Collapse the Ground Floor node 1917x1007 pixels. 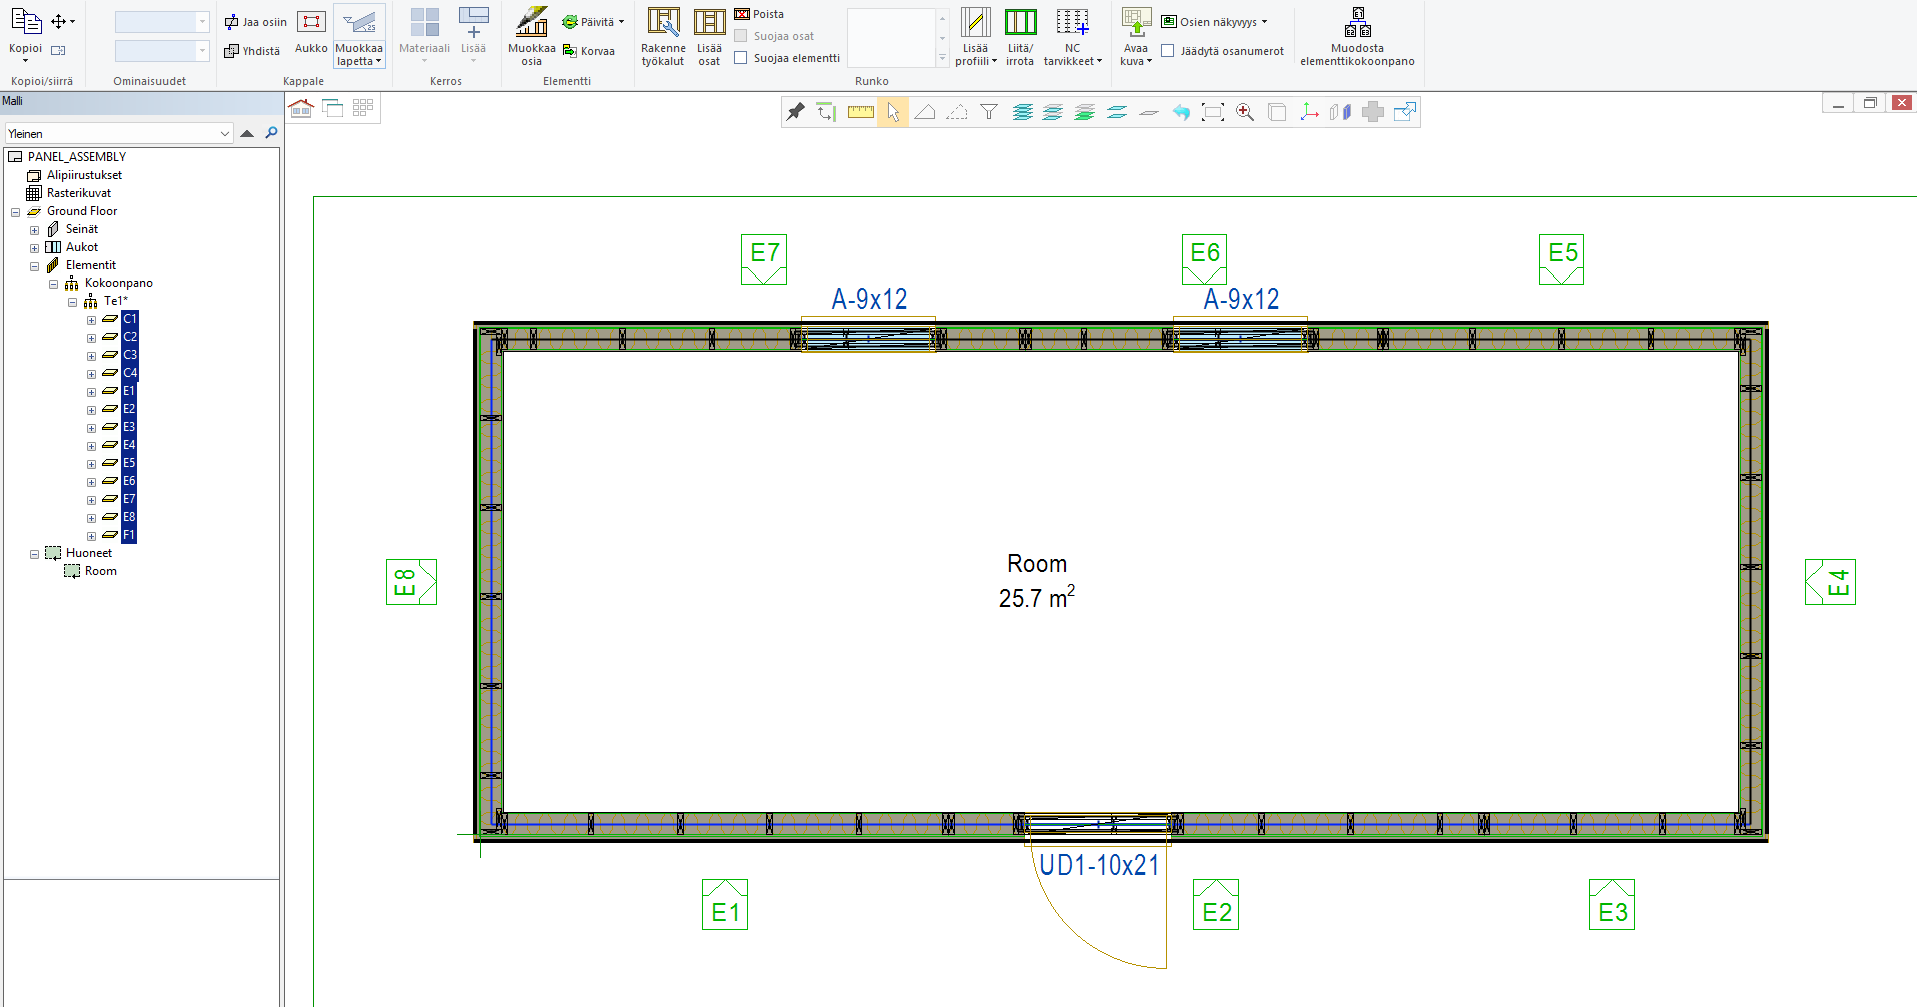[x=15, y=212]
